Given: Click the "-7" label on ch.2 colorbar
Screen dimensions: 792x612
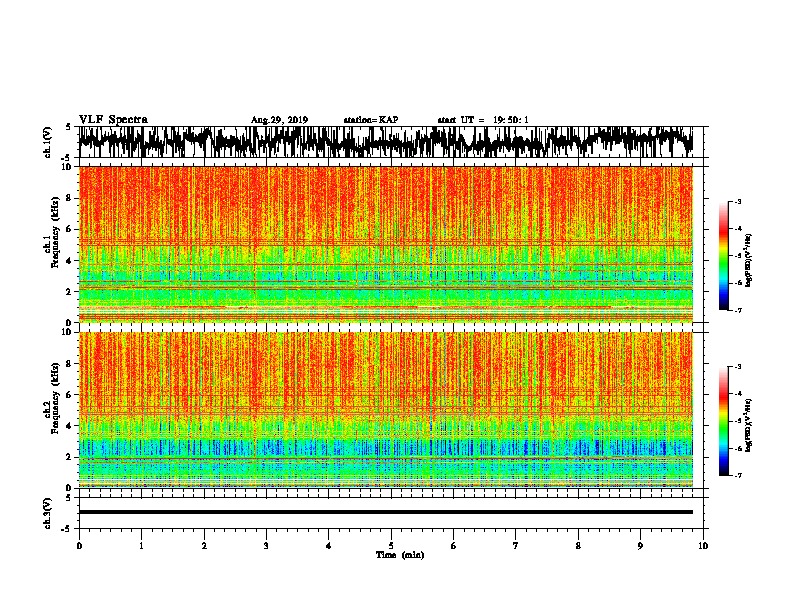Looking at the screenshot, I should (738, 475).
